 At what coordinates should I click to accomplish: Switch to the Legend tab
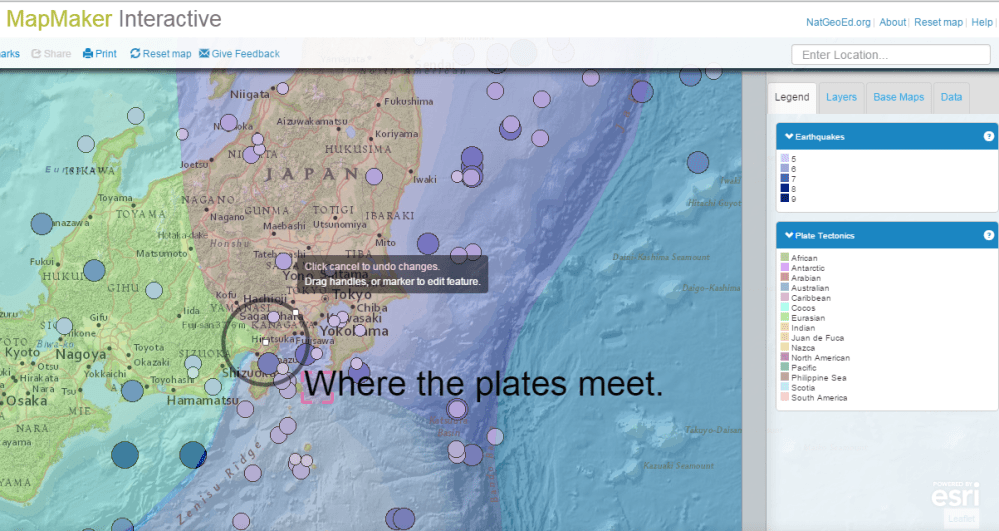tap(792, 97)
